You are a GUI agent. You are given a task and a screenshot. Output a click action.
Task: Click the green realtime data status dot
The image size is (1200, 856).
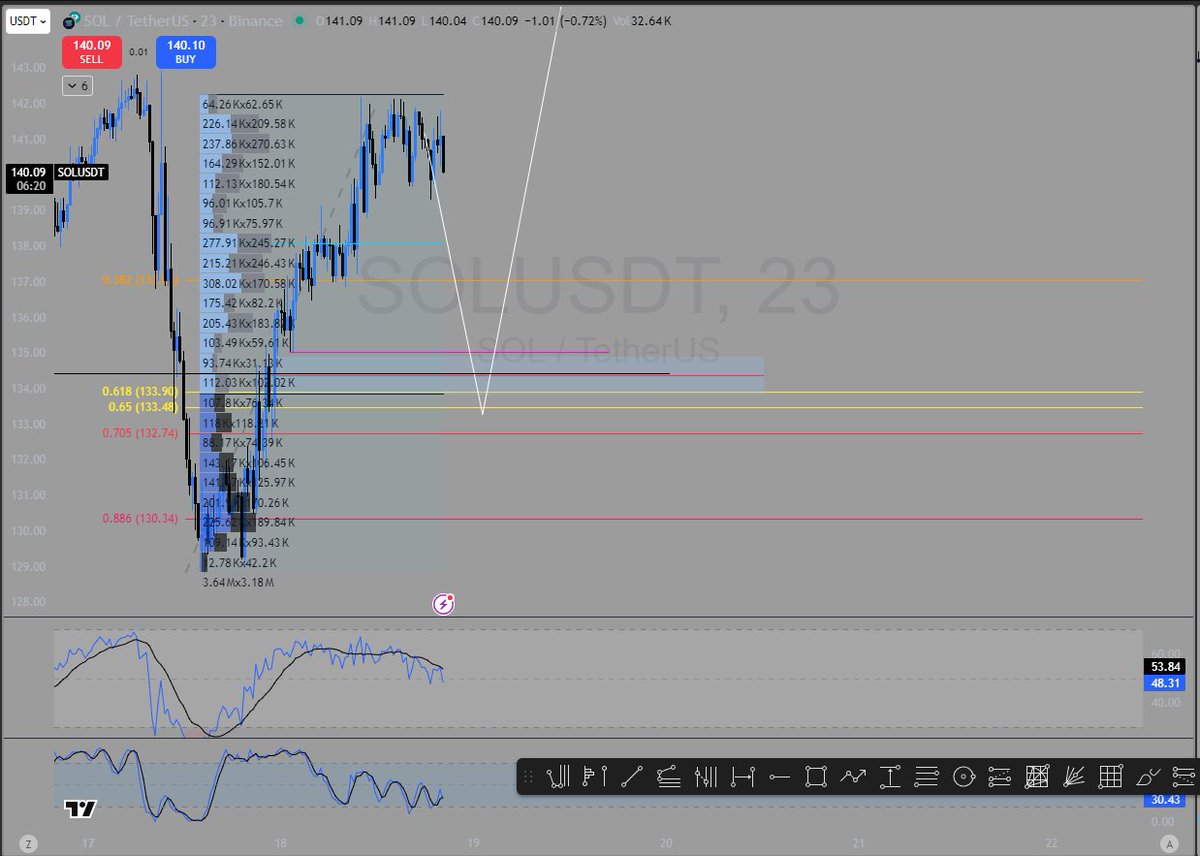[x=297, y=20]
